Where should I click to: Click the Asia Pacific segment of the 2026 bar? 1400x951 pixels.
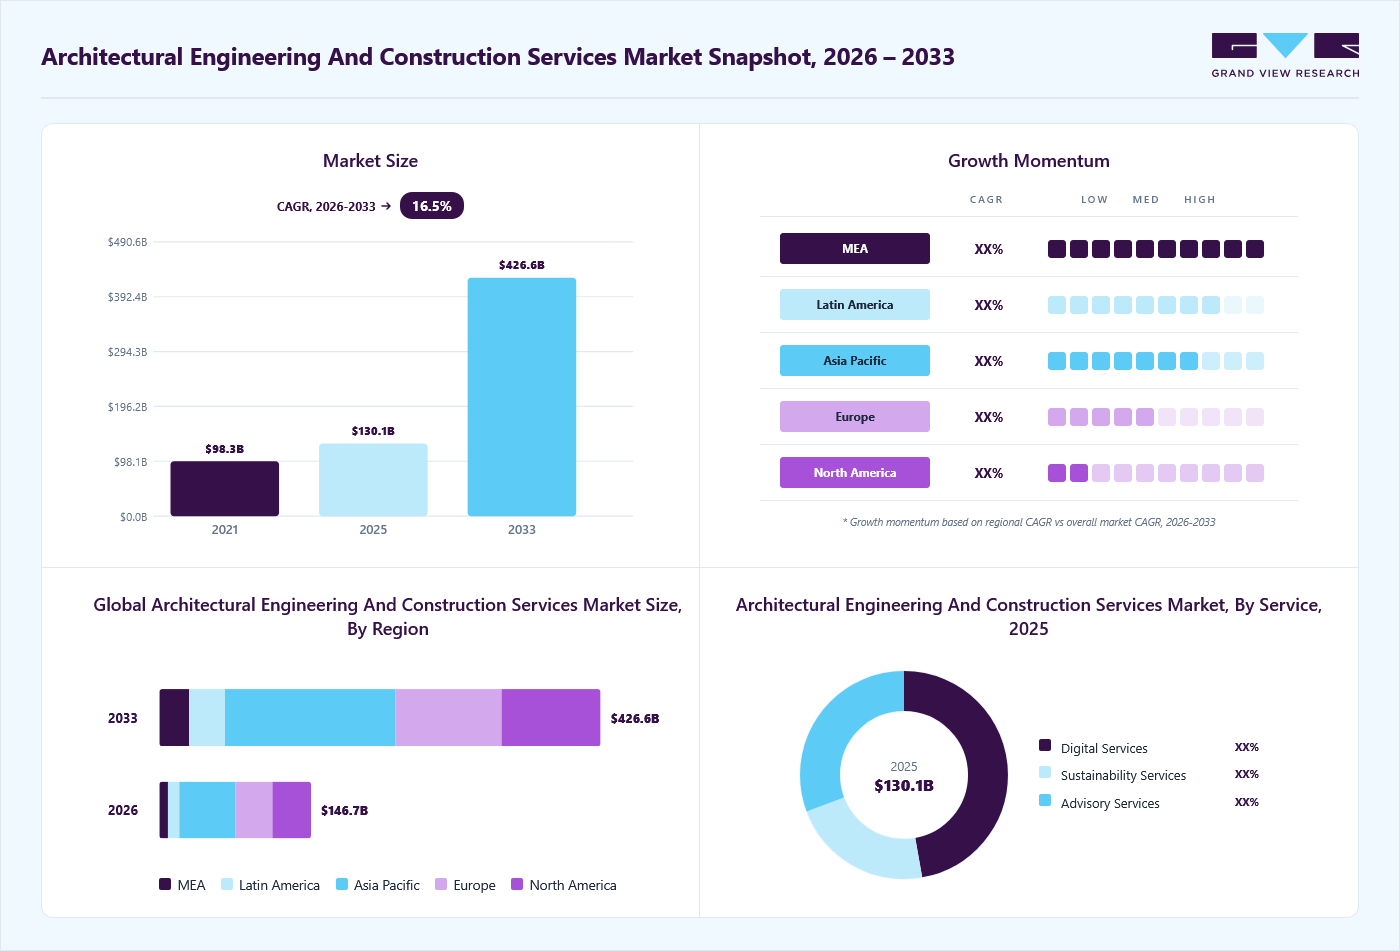coord(207,810)
